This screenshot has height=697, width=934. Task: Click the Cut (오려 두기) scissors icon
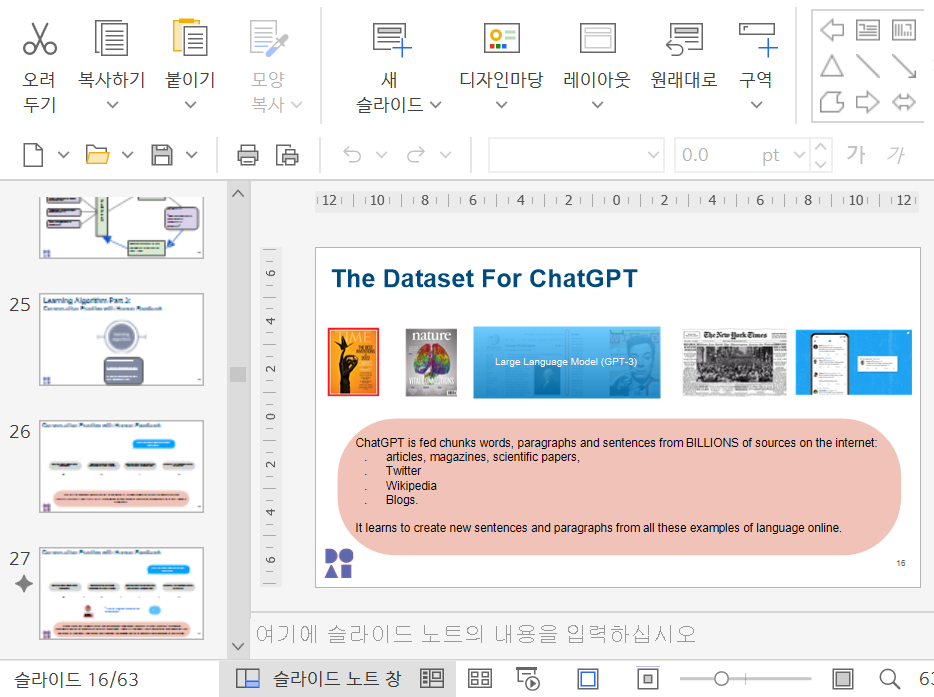(x=40, y=38)
